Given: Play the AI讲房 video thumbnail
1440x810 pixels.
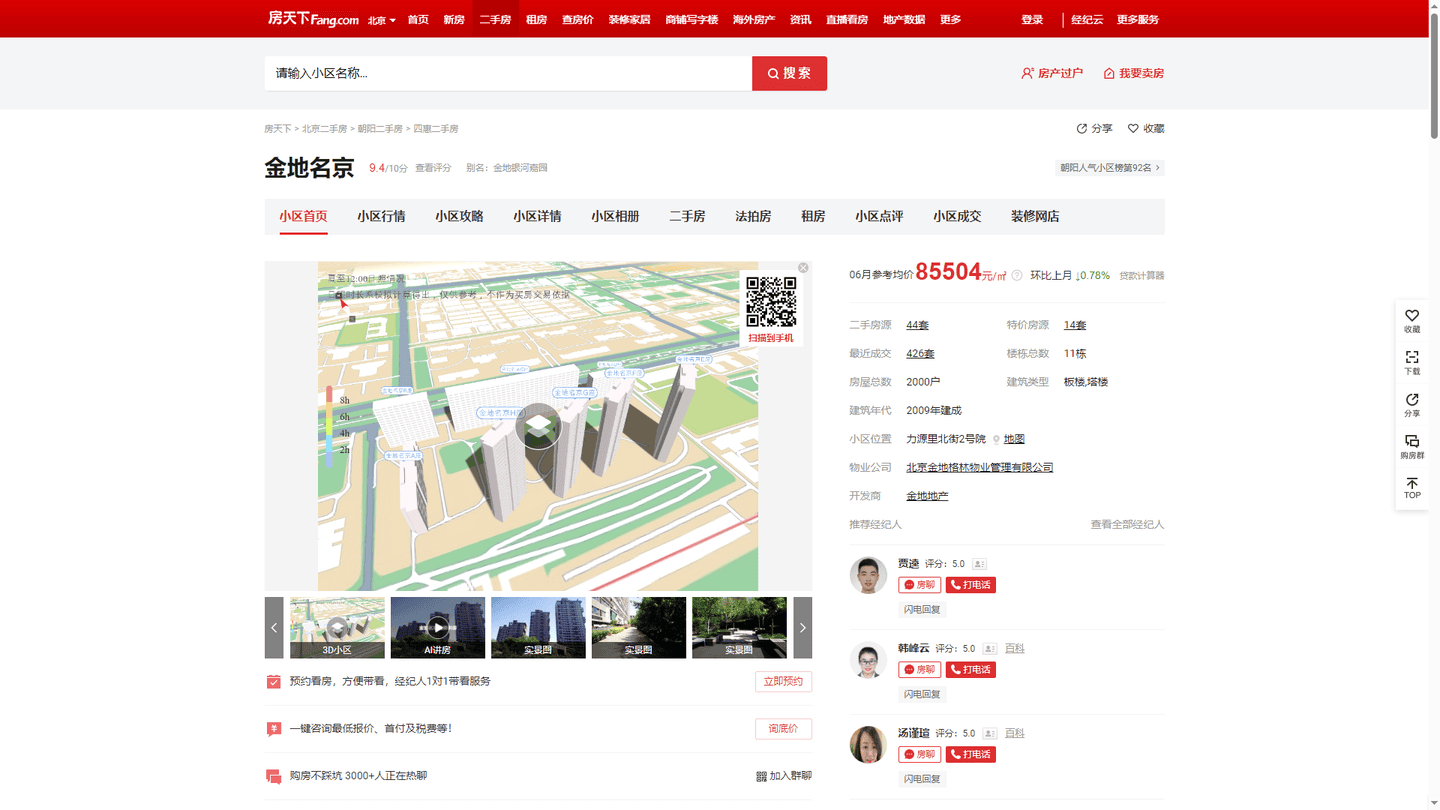Looking at the screenshot, I should [438, 628].
